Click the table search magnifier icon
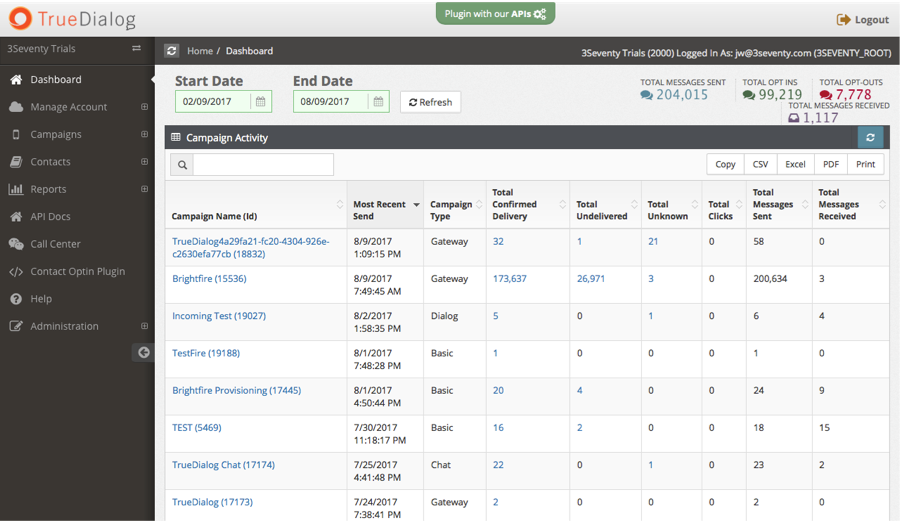Screen dimensions: 900x521 click(182, 165)
